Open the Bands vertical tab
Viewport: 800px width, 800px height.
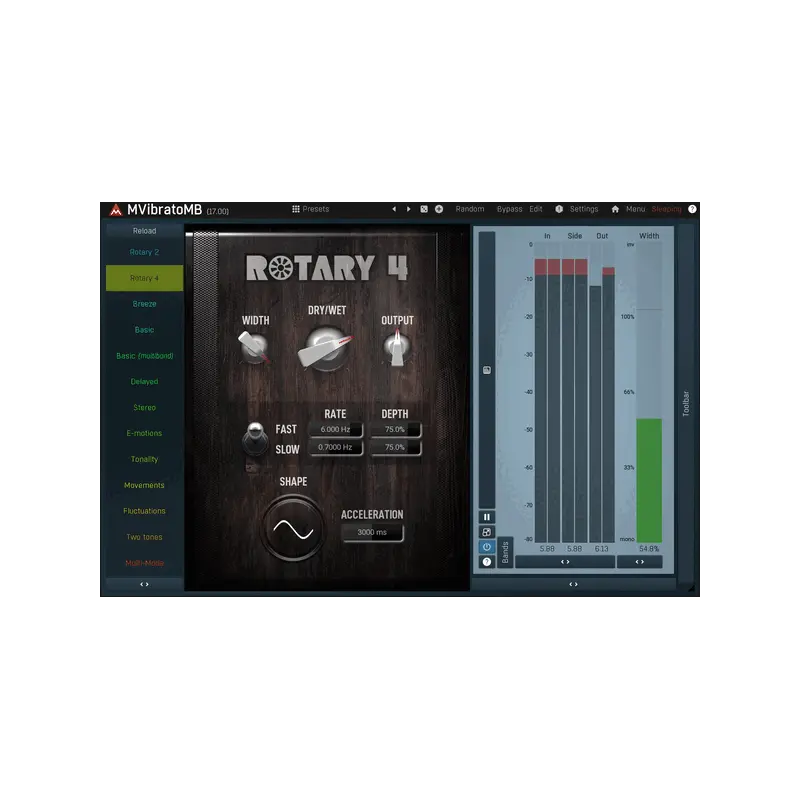(505, 553)
